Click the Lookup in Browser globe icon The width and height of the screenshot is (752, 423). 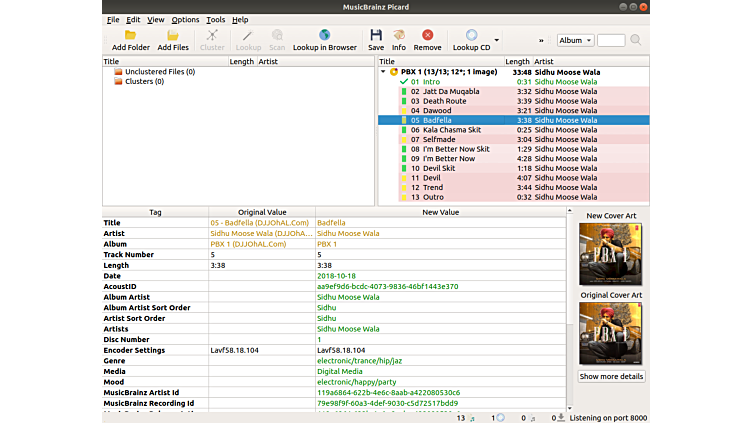[324, 36]
